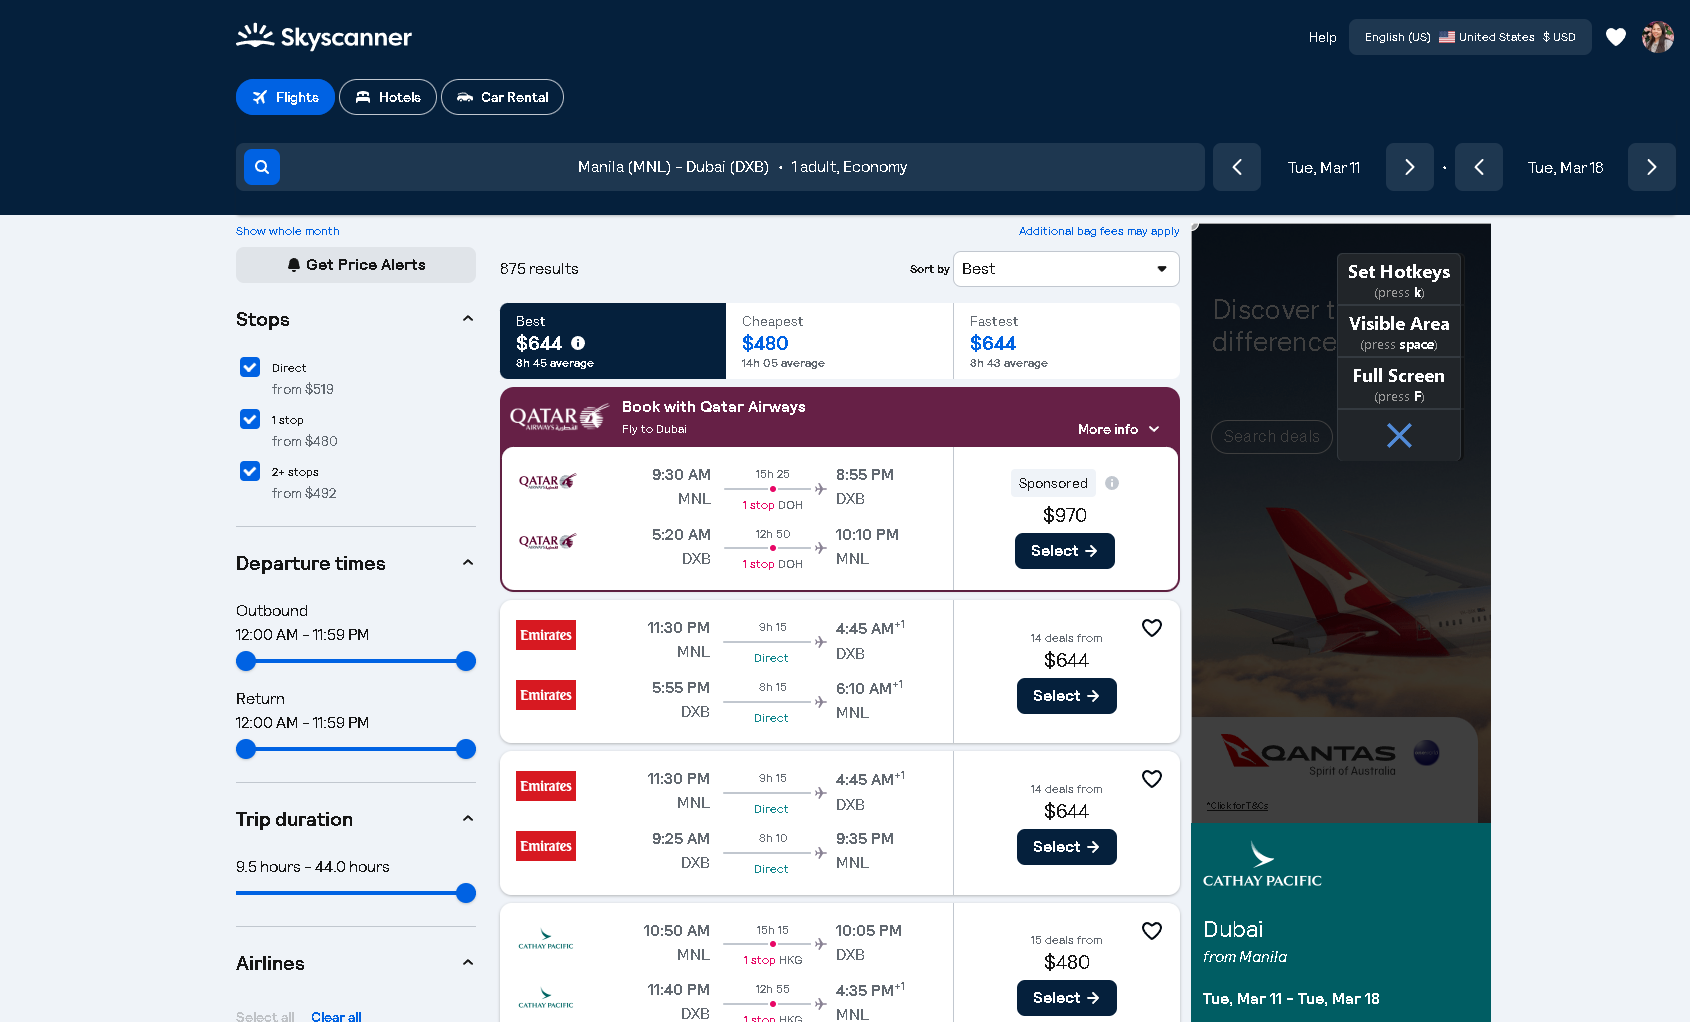Open the Help link
Image resolution: width=1690 pixels, height=1022 pixels.
(1322, 37)
